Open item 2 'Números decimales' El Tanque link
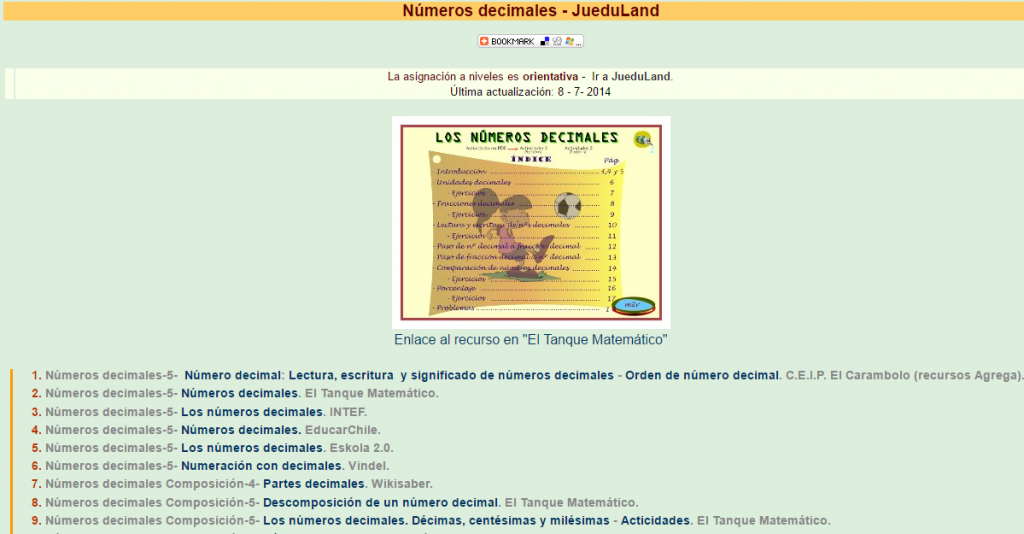The height and width of the screenshot is (534, 1024). pyautogui.click(x=239, y=393)
